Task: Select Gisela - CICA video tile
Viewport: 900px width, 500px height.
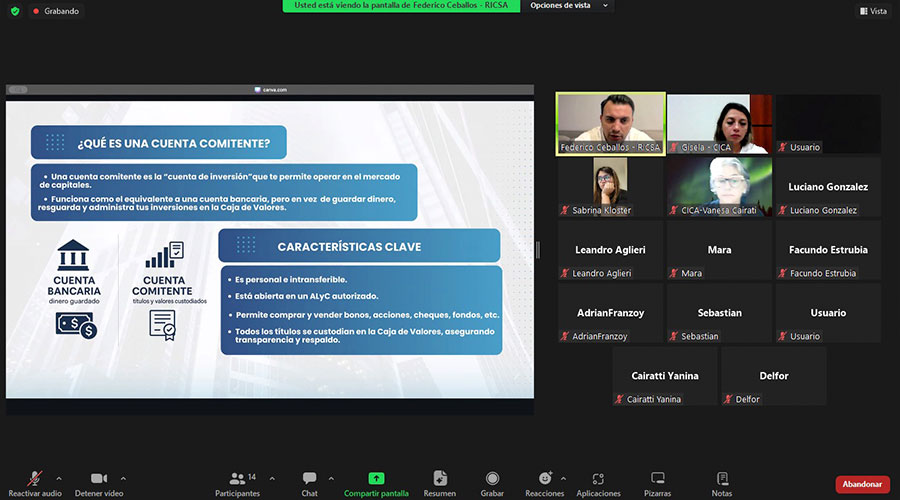Action: (x=719, y=123)
